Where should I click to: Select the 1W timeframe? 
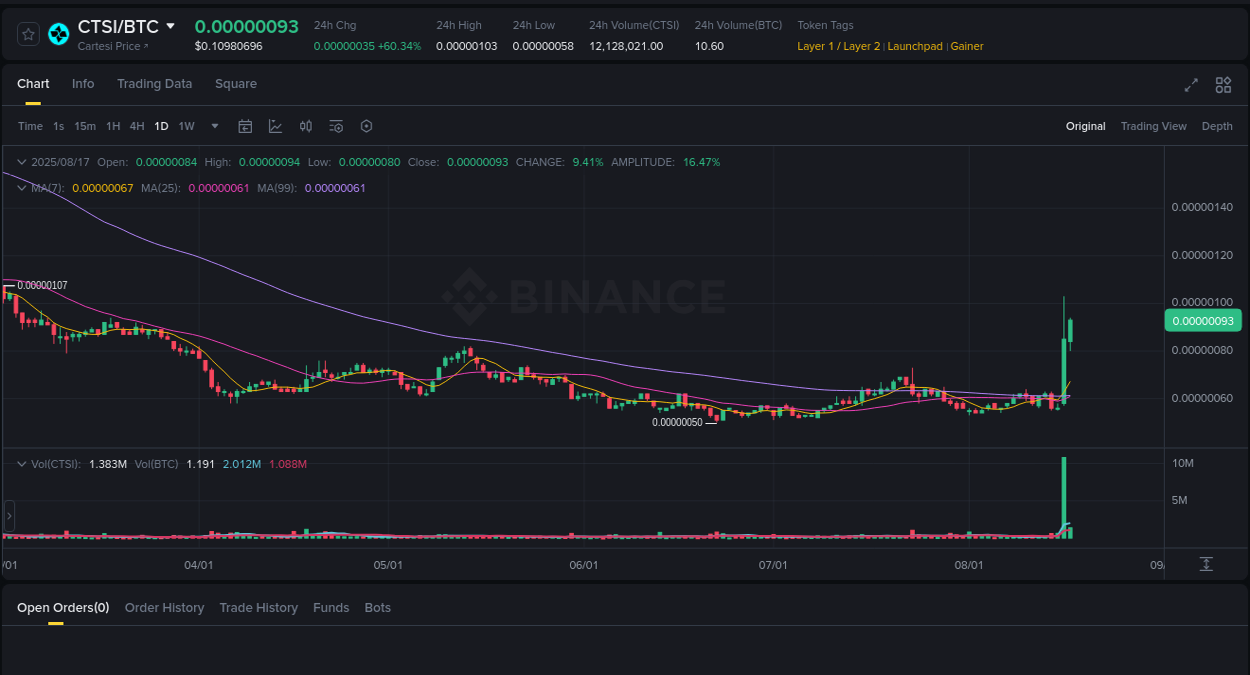tap(186, 126)
